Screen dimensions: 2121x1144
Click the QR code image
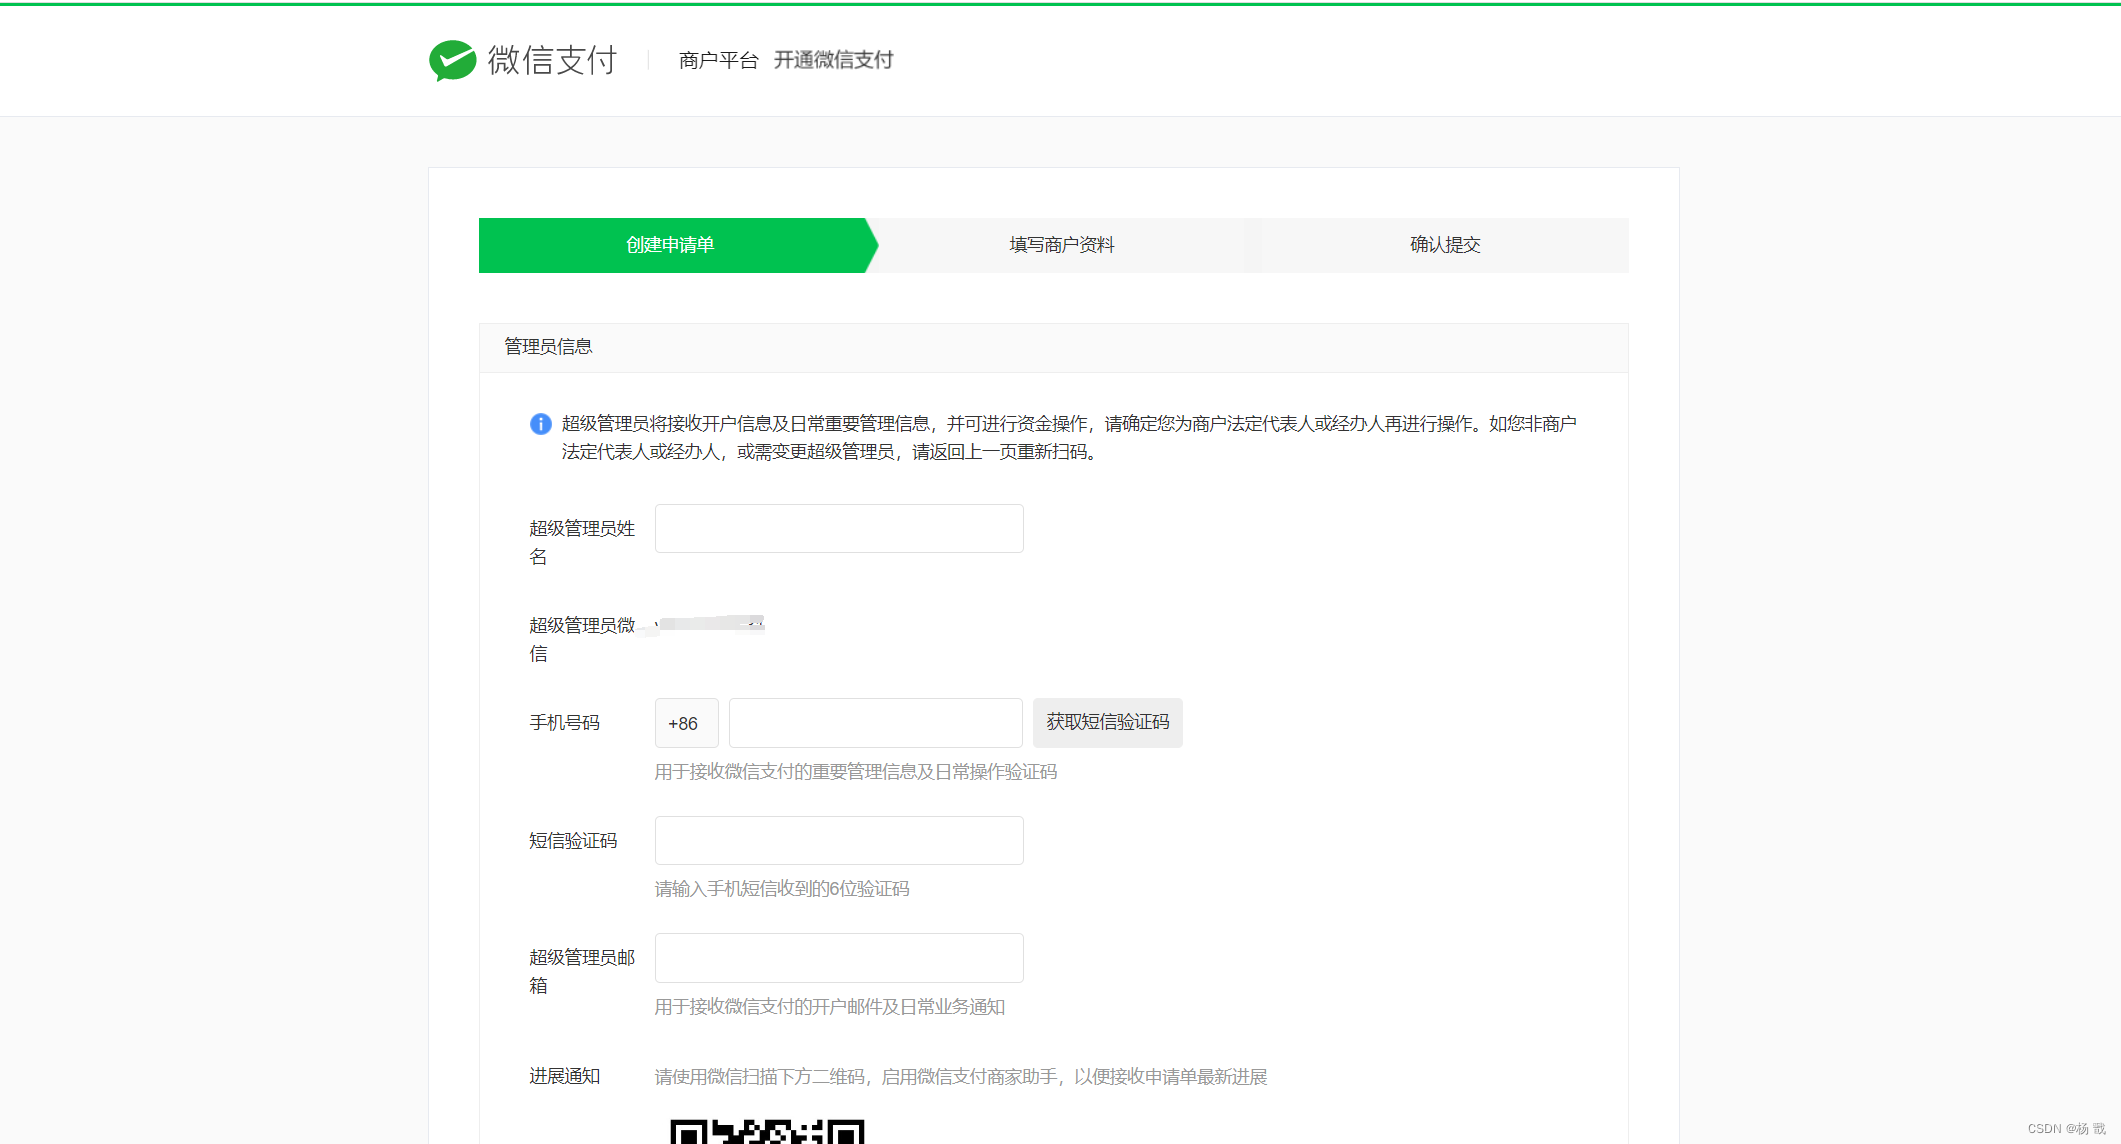[766, 1131]
